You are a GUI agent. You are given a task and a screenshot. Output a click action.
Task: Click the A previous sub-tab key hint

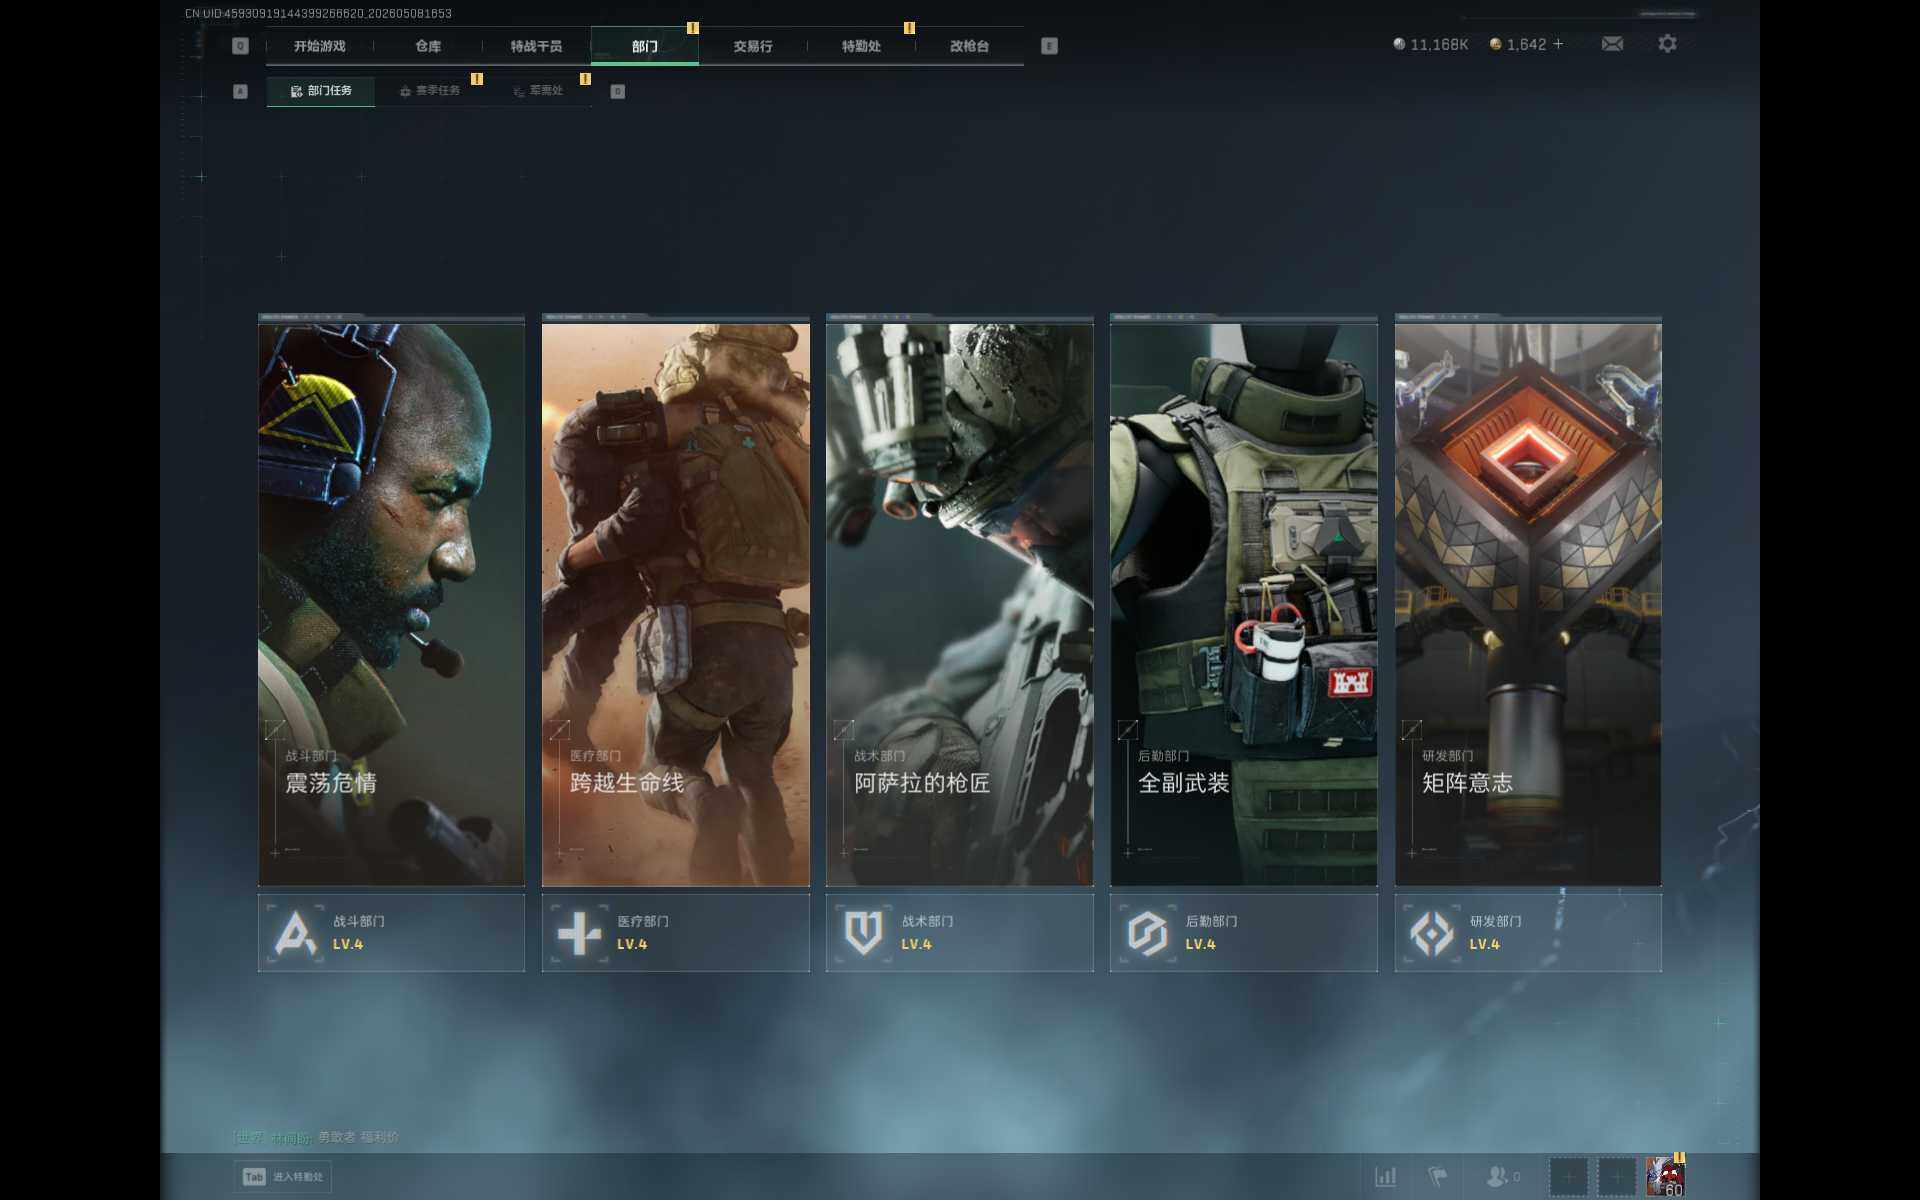(x=240, y=91)
